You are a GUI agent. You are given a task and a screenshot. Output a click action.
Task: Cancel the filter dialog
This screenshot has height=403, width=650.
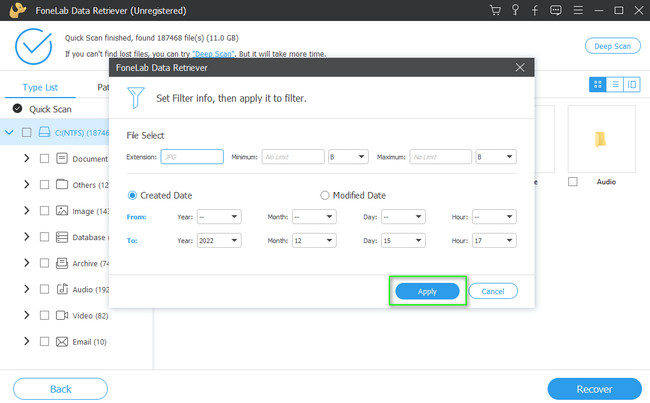click(493, 291)
